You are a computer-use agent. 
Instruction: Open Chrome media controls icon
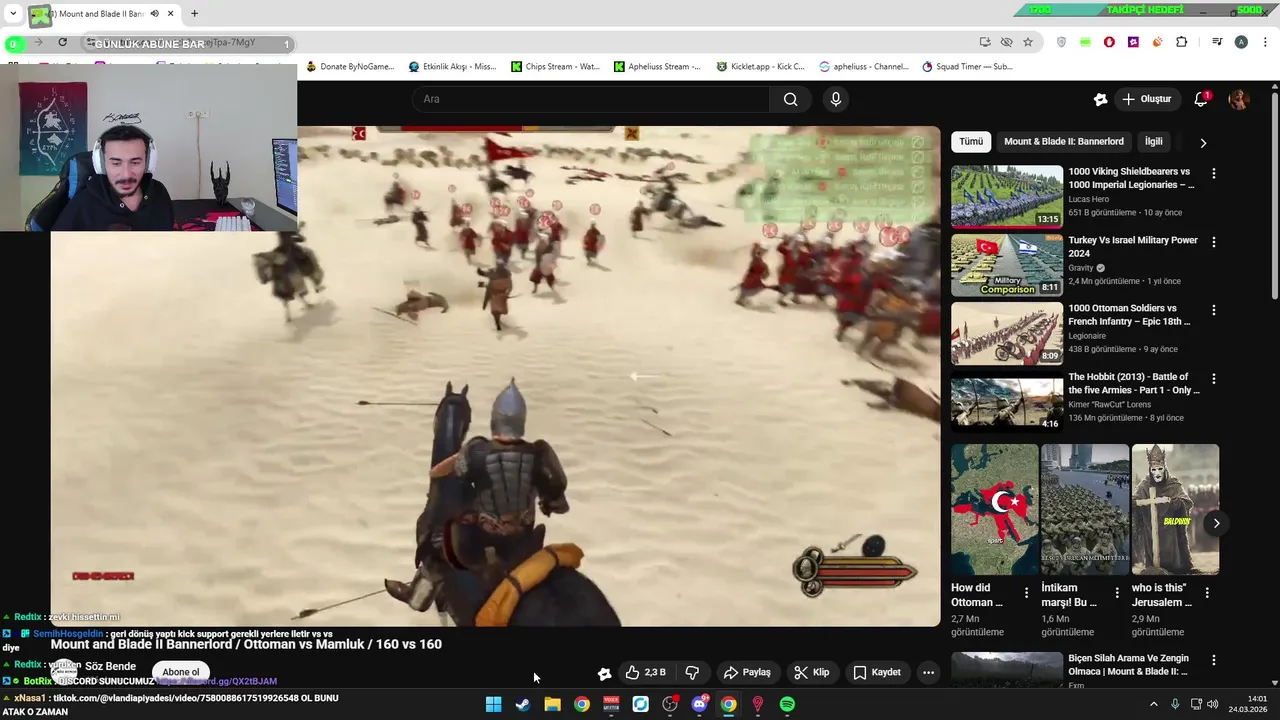1217,42
